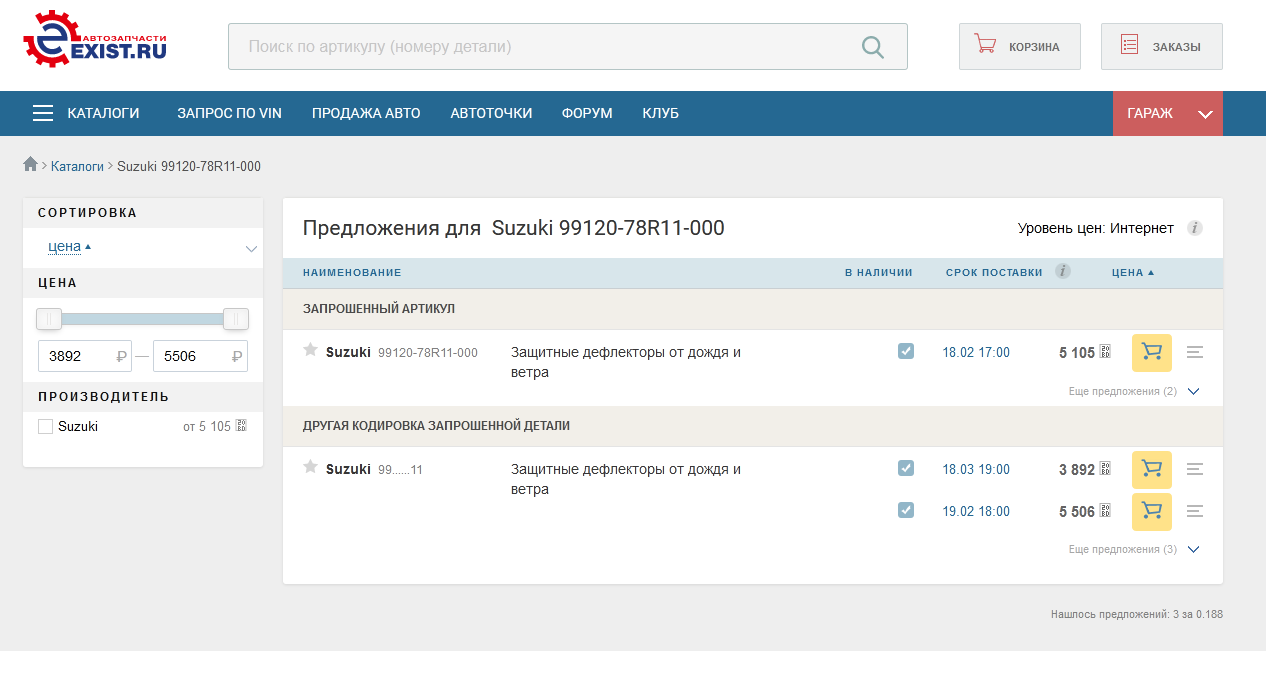Screen dimensions: 1266x679
Task: Click the search magnifier icon
Action: coord(872,47)
